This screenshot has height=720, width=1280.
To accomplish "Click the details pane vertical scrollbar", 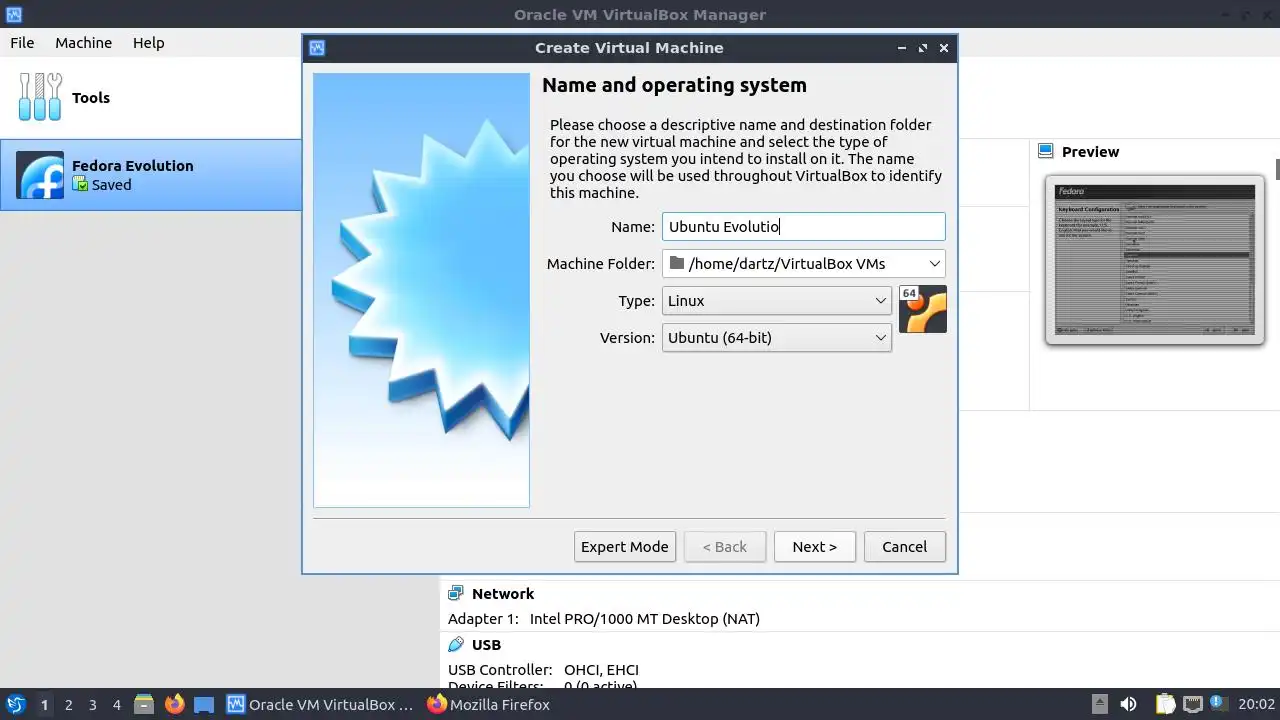I will click(1276, 168).
